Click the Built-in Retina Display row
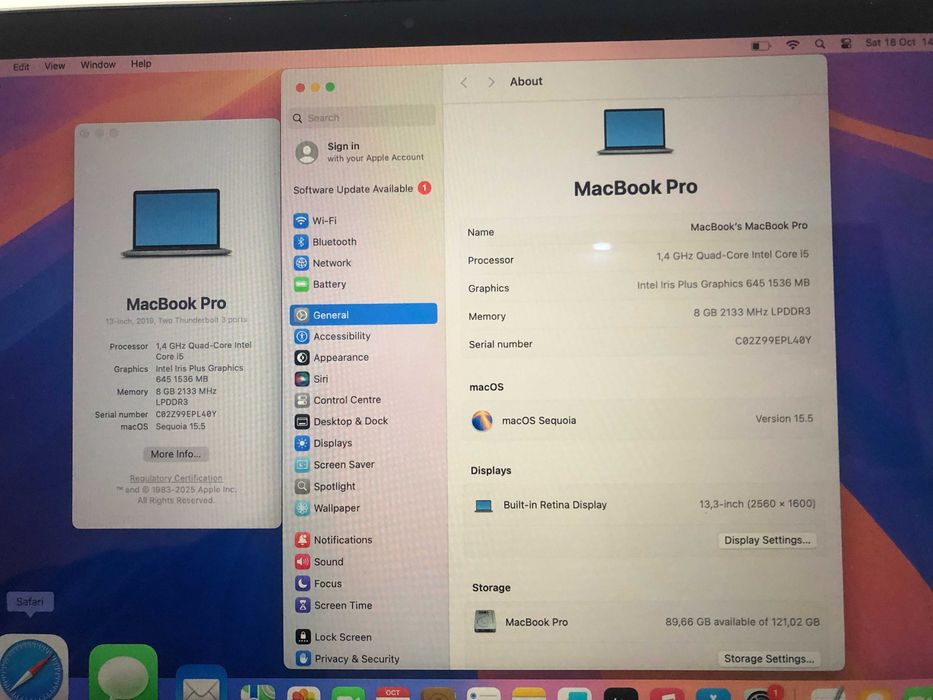Viewport: 933px width, 700px height. (644, 505)
